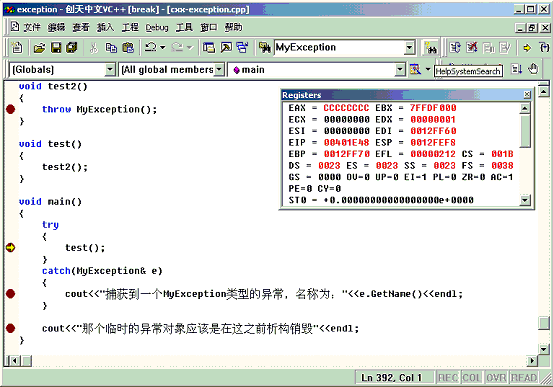Click the Step Into braces icon
Screen dimensions: 553x387
click(x=545, y=47)
